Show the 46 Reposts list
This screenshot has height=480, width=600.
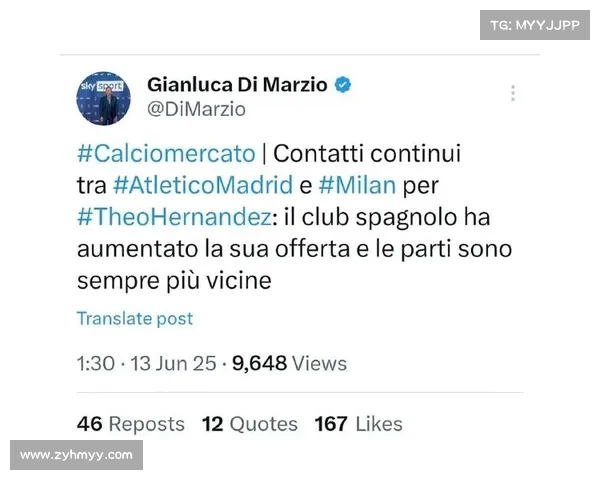point(130,424)
